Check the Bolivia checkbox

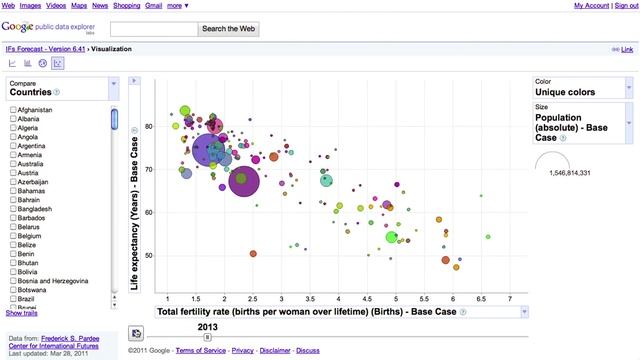(x=13, y=272)
